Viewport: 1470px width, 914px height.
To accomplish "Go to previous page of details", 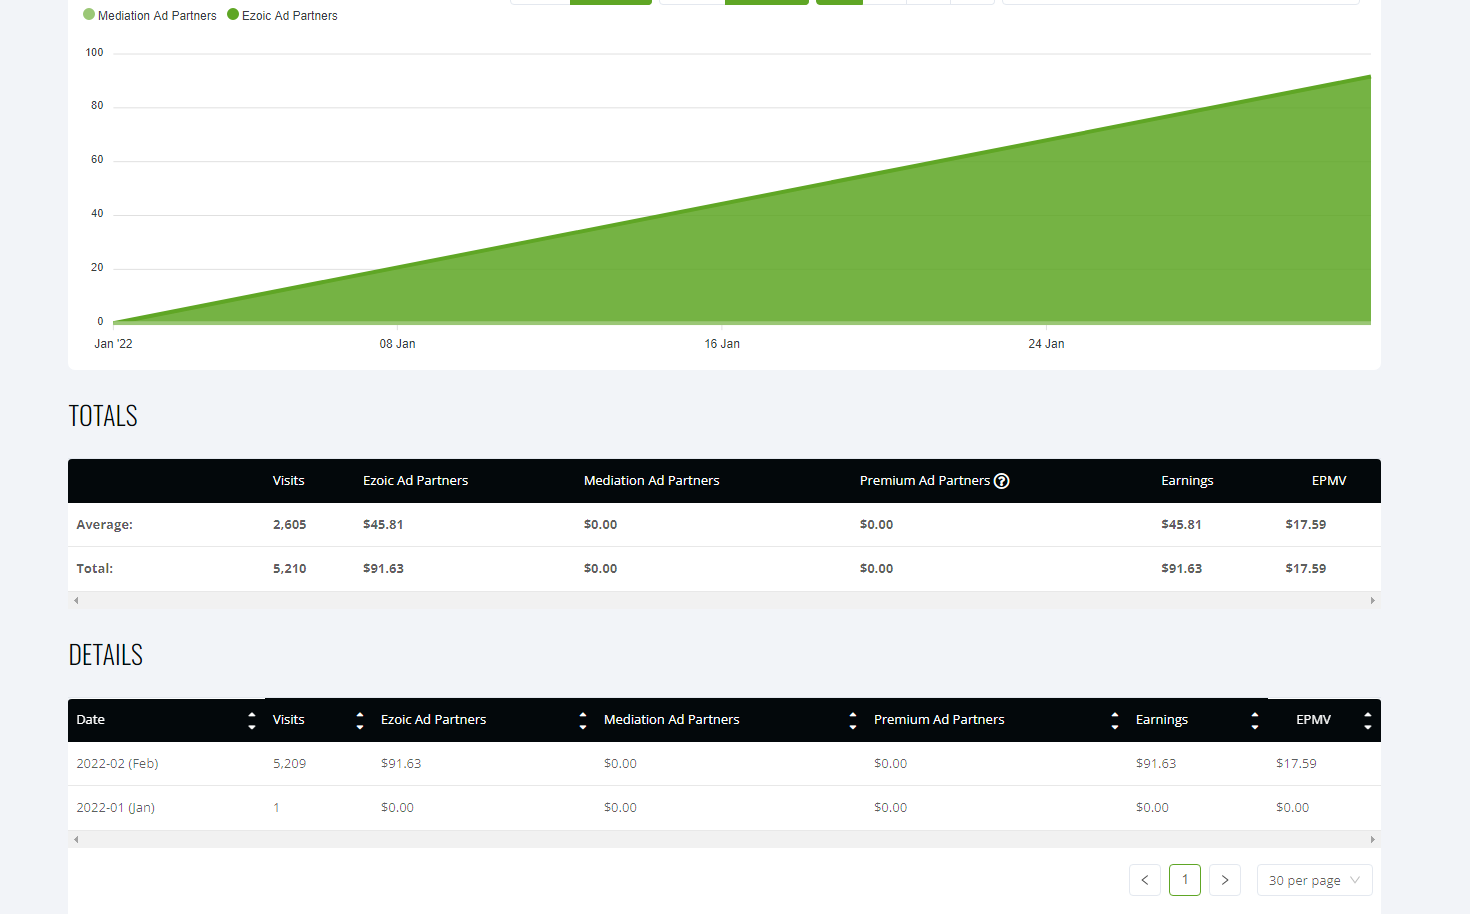I will tap(1145, 880).
